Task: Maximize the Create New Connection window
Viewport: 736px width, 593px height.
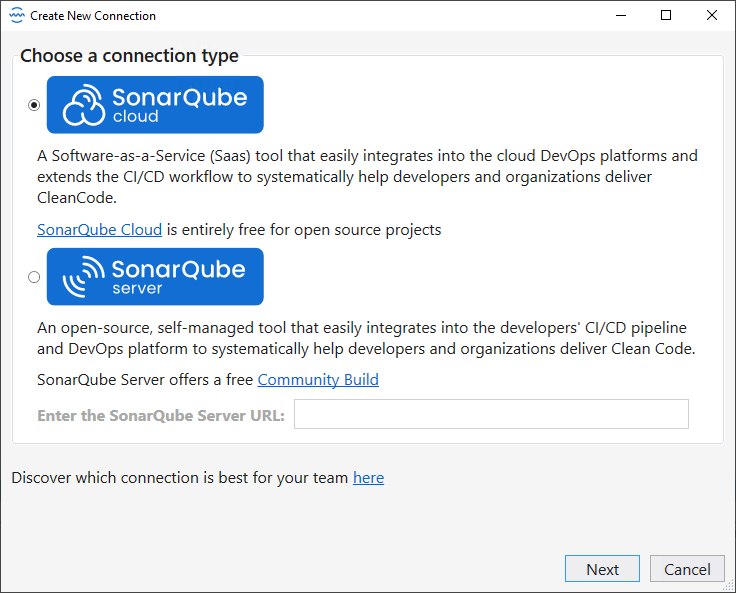Action: 666,15
